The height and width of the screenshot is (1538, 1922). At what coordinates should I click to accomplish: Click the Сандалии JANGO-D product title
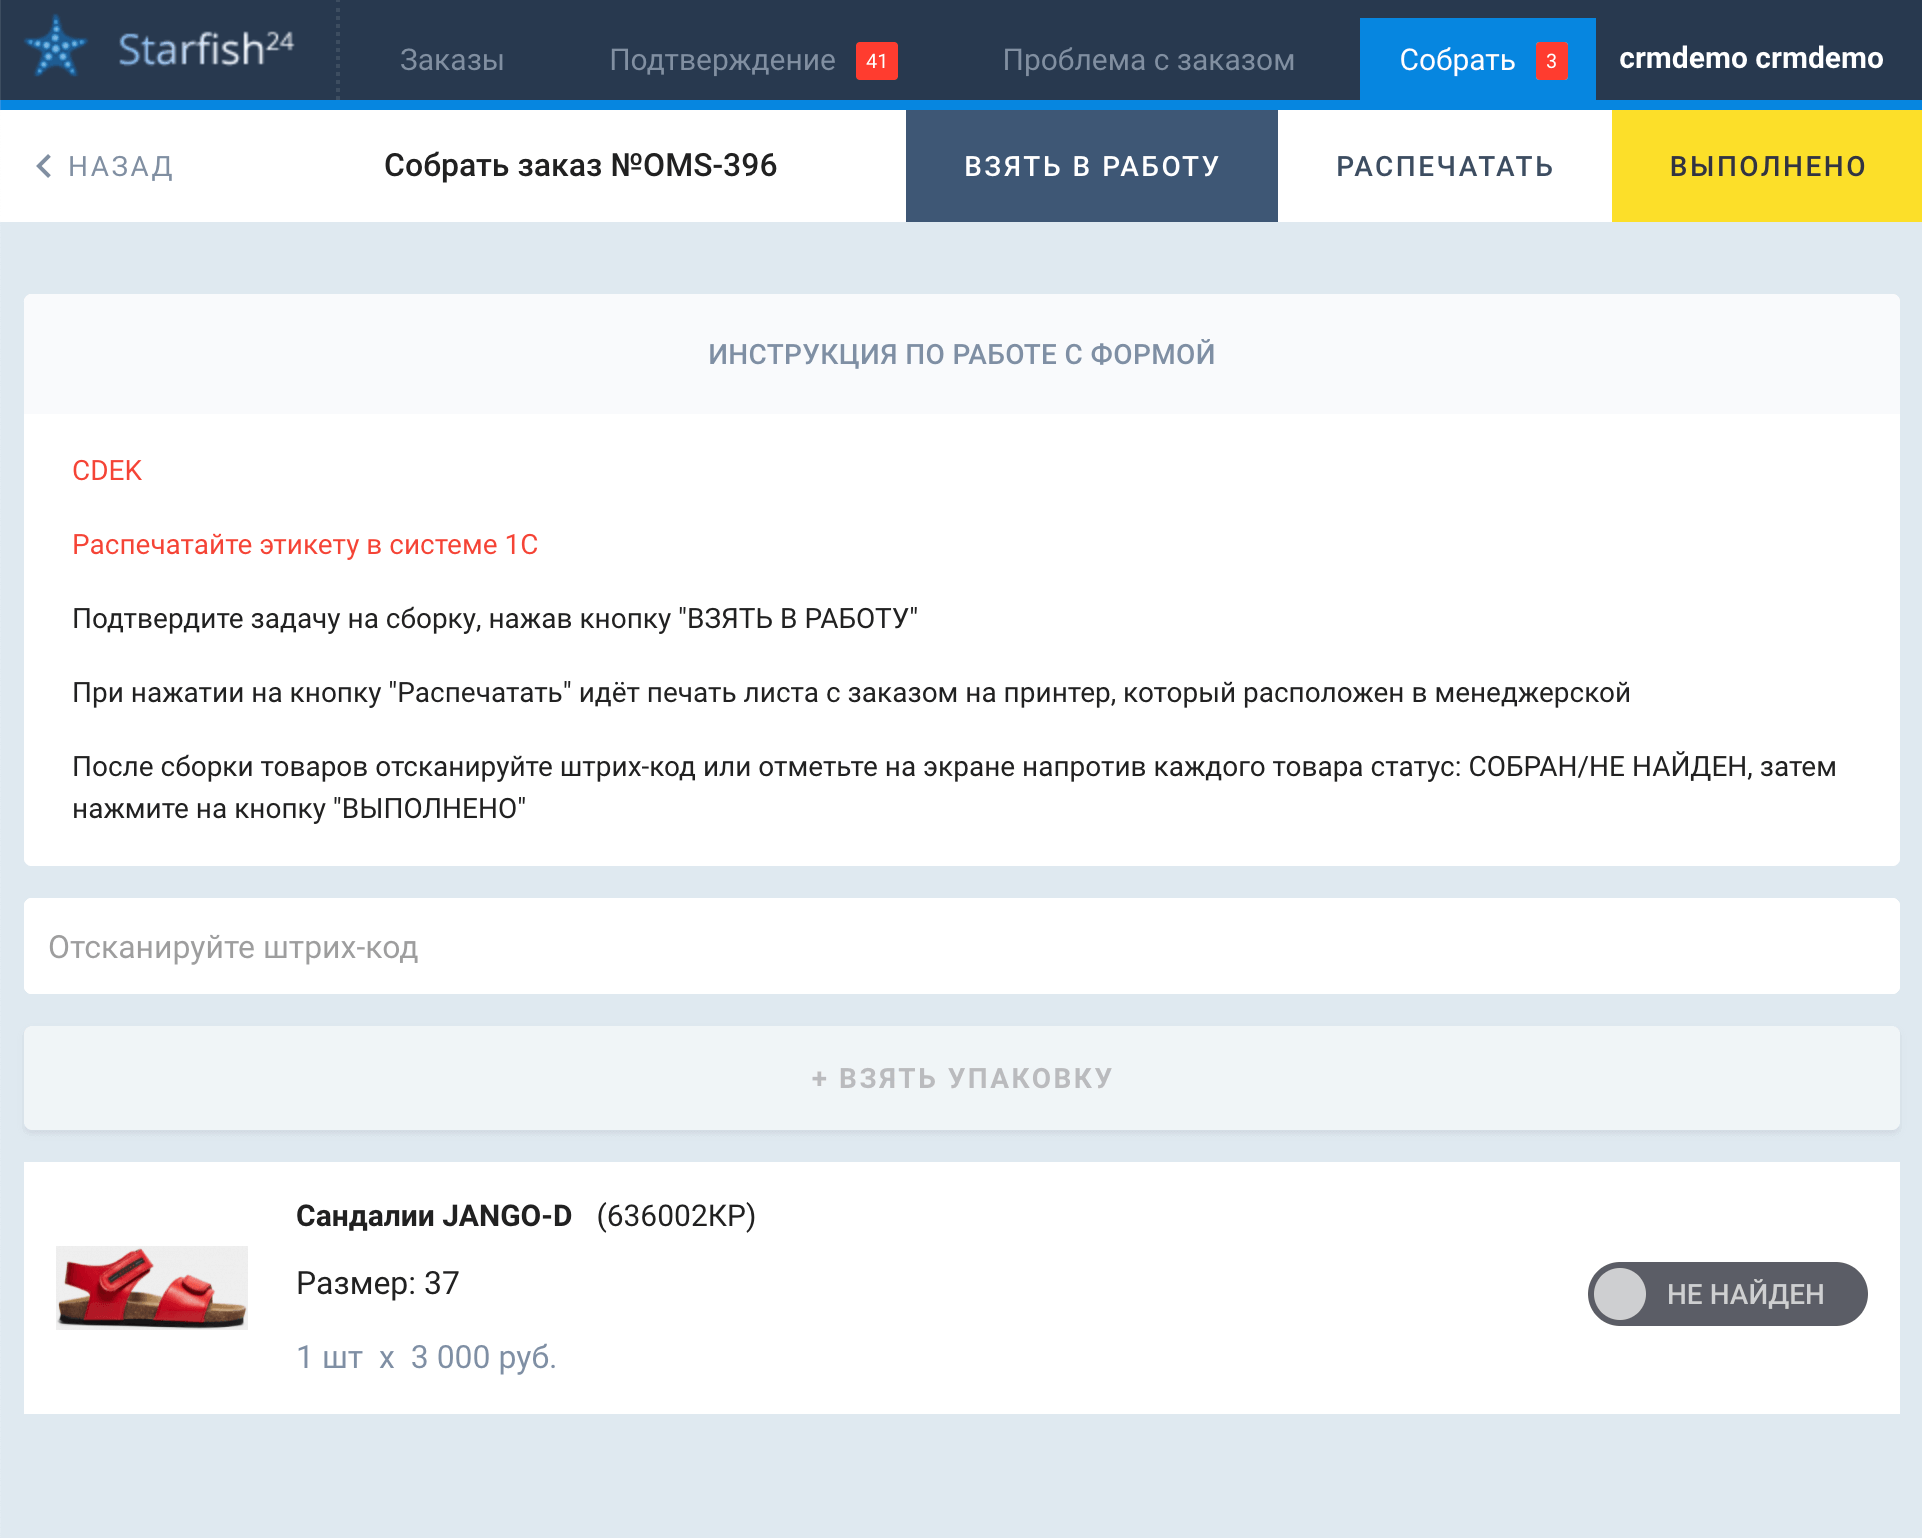click(x=434, y=1216)
